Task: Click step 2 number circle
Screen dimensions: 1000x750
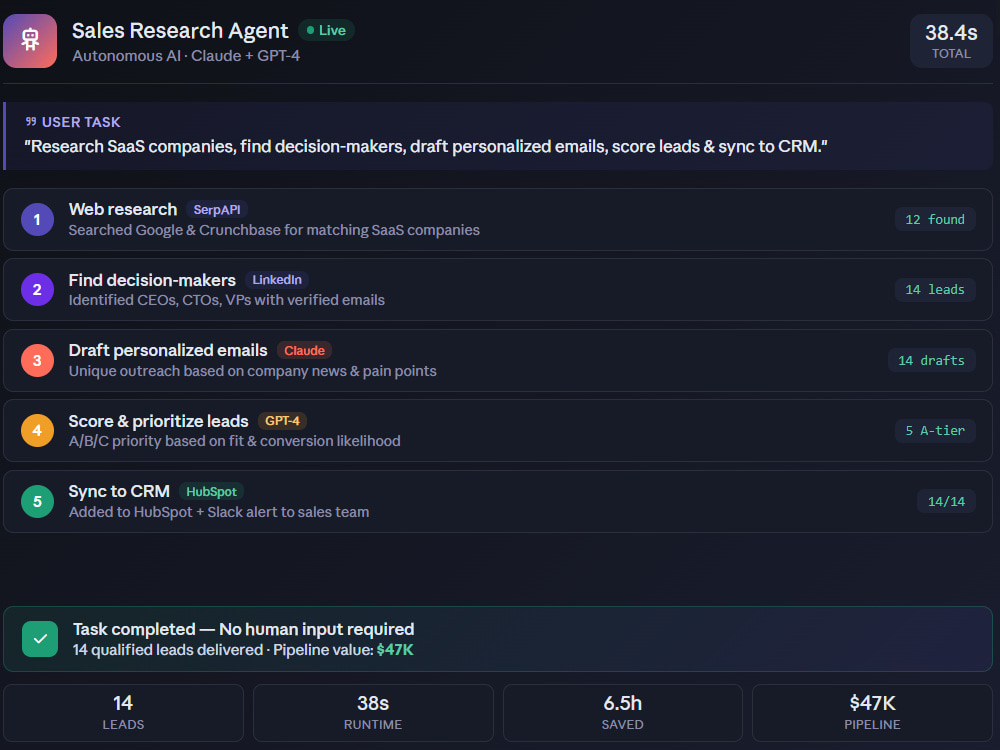Action: pyautogui.click(x=37, y=290)
